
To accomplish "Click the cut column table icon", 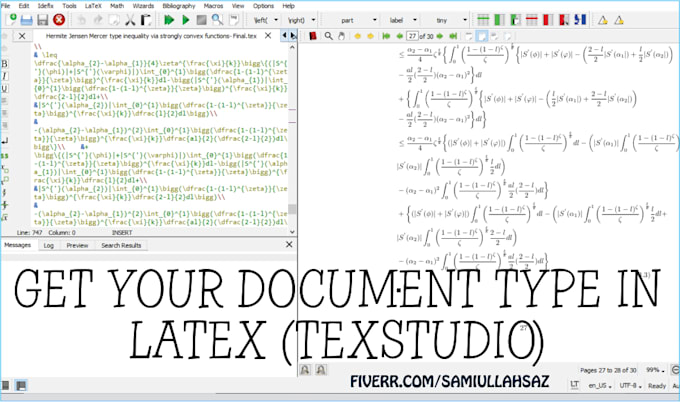I will (564, 20).
